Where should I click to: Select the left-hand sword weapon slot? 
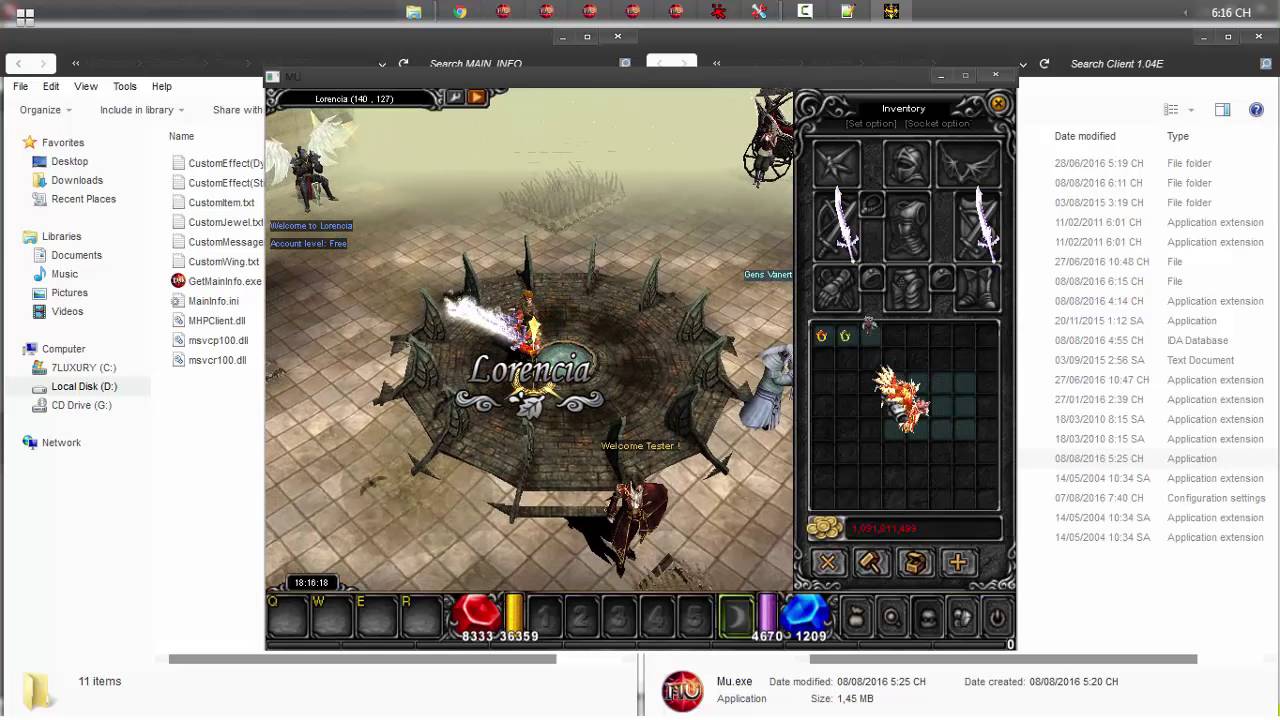point(837,227)
